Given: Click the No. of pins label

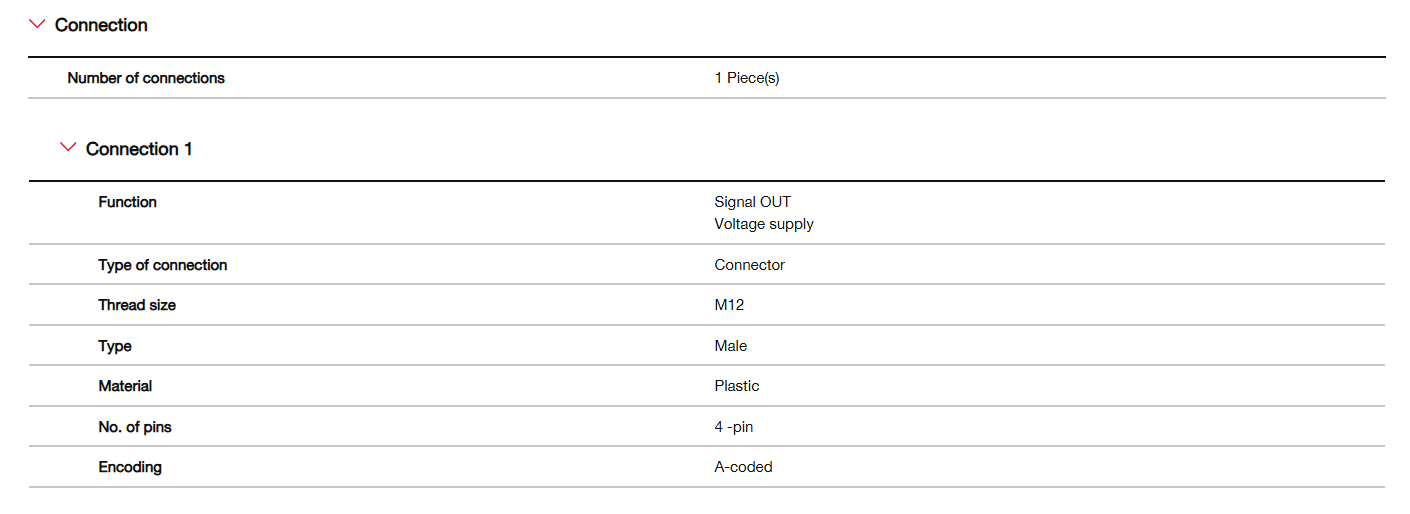Looking at the screenshot, I should point(134,427).
